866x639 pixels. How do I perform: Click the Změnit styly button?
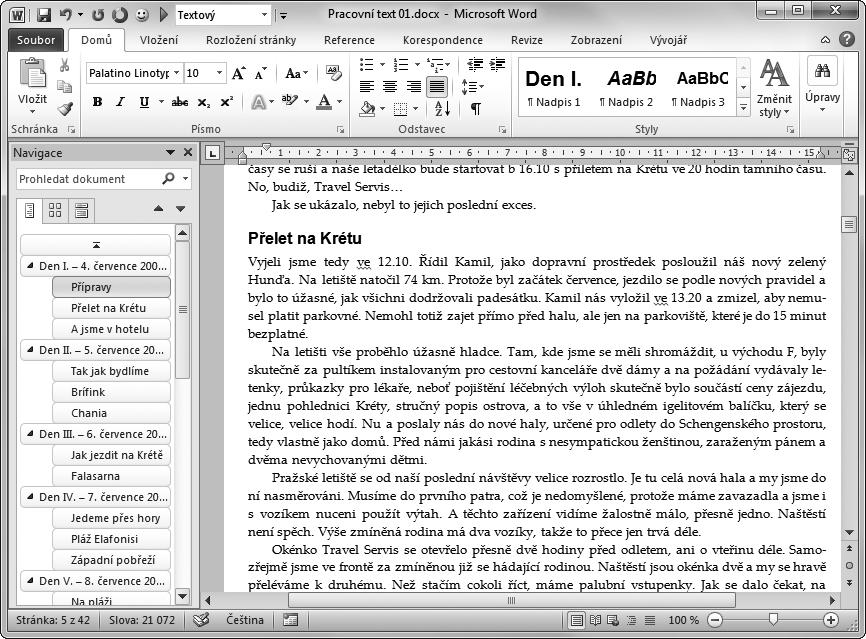(x=774, y=88)
